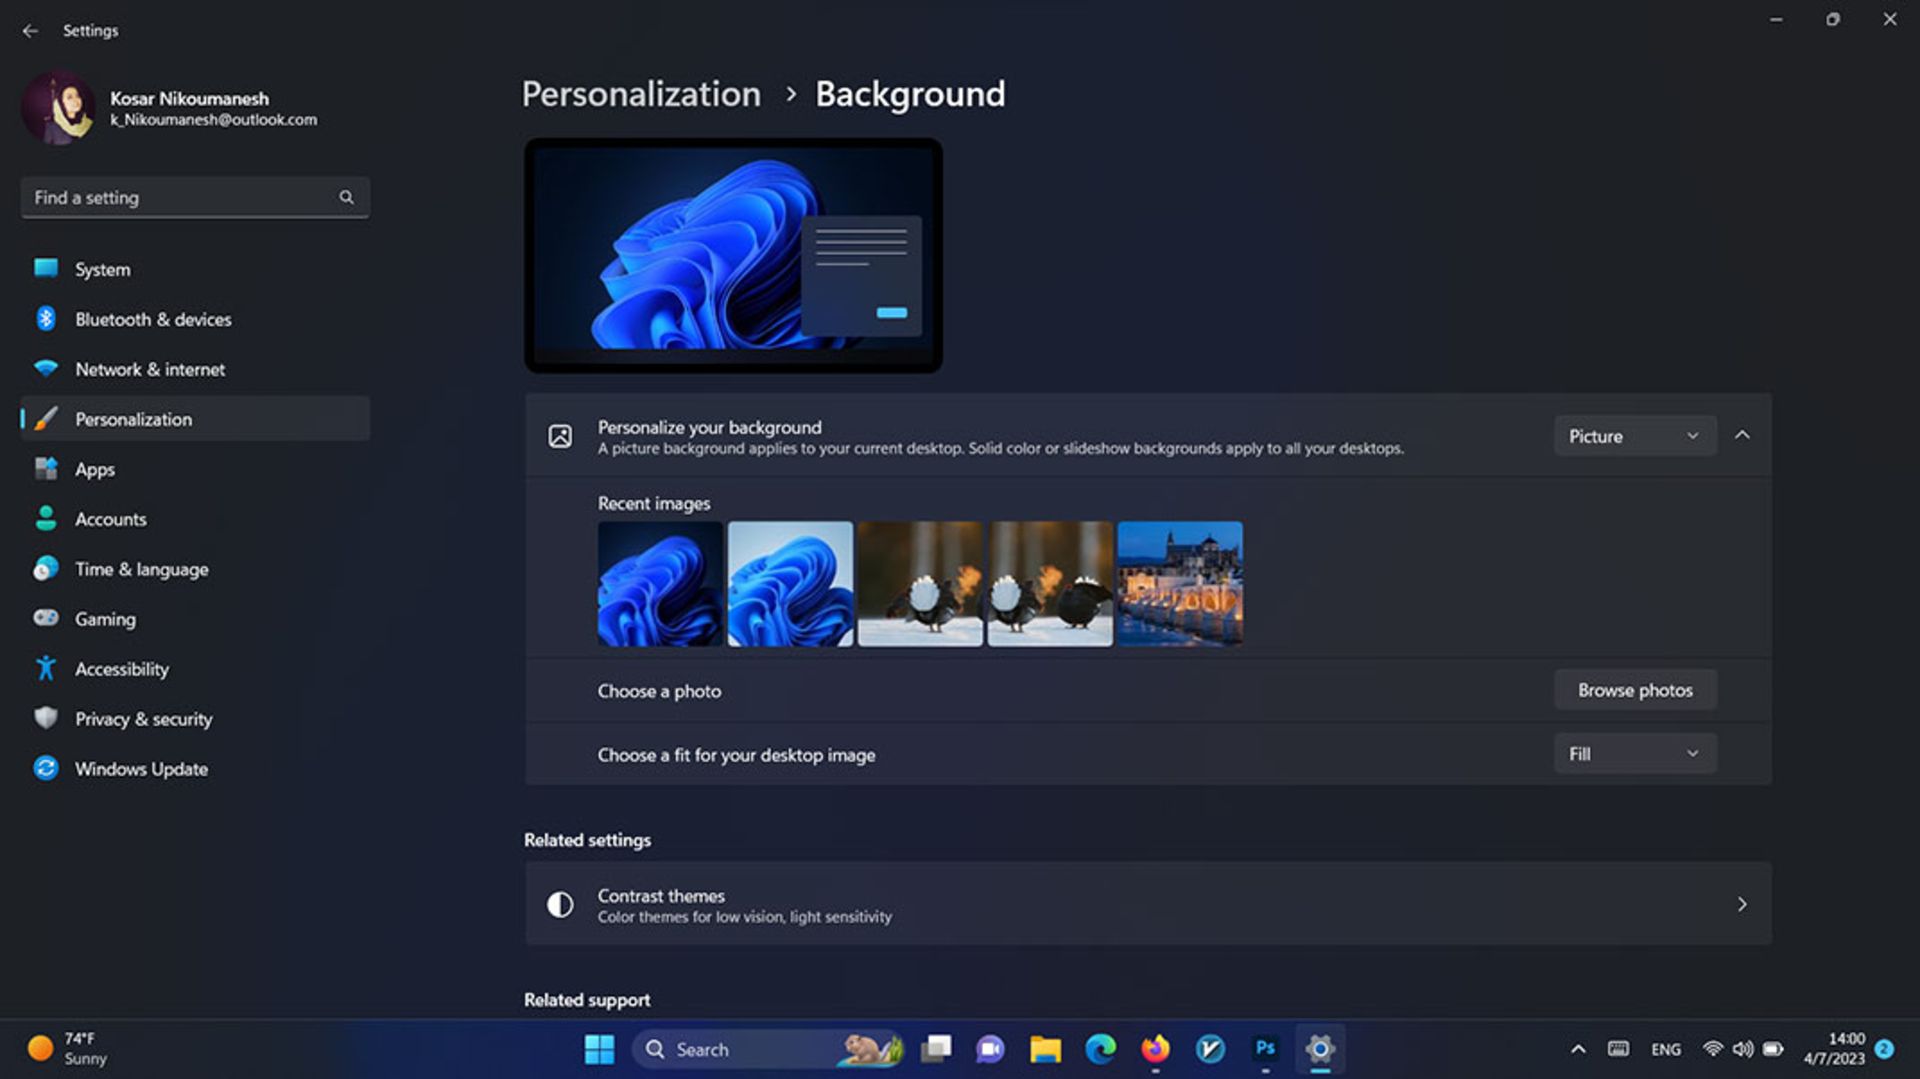The height and width of the screenshot is (1079, 1920).
Task: Select the Accessibility figure icon
Action: (46, 668)
